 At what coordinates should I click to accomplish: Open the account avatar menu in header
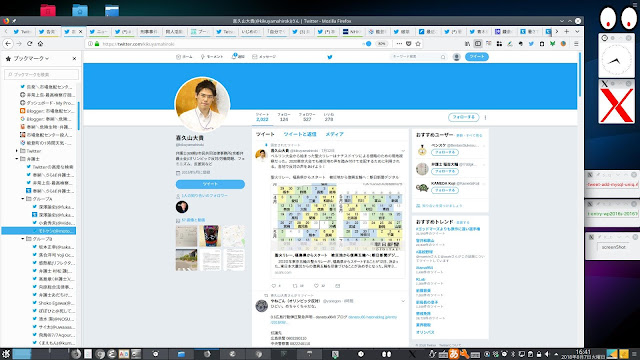click(457, 57)
